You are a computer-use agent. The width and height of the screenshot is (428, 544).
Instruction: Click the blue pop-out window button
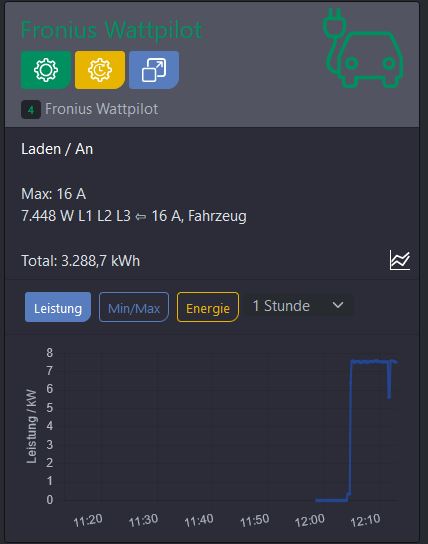click(x=154, y=70)
